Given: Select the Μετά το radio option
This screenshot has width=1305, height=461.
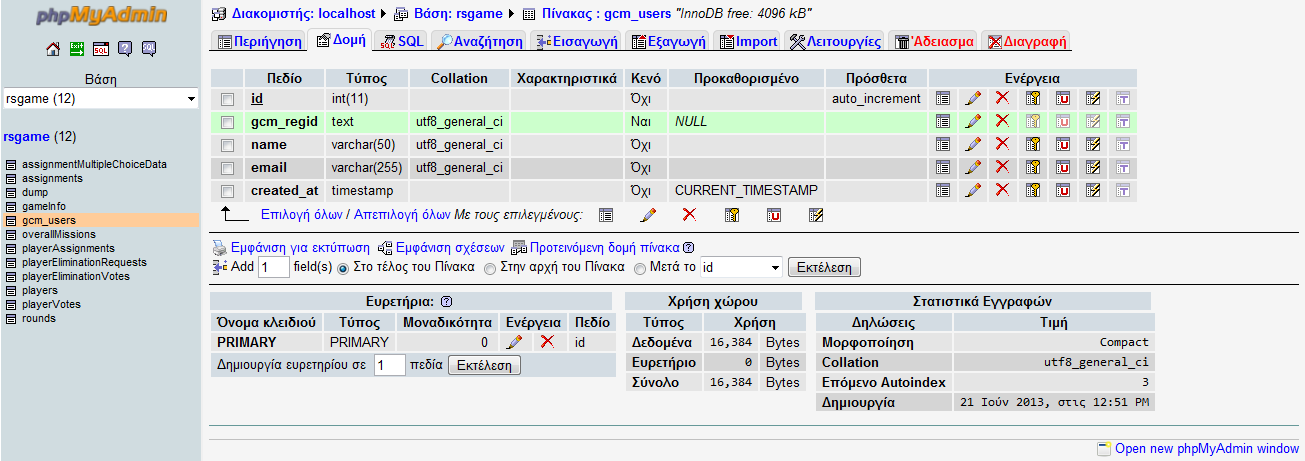Looking at the screenshot, I should 640,268.
